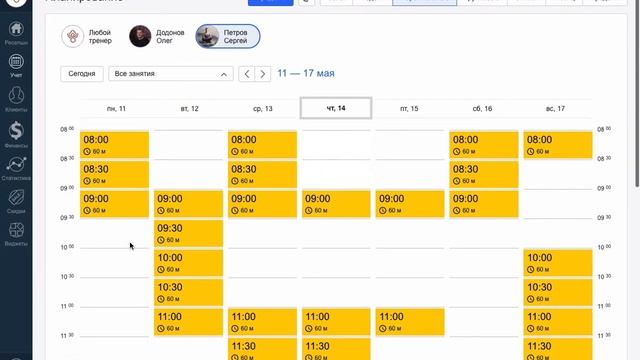Select the вс, 17 day header

(x=555, y=109)
